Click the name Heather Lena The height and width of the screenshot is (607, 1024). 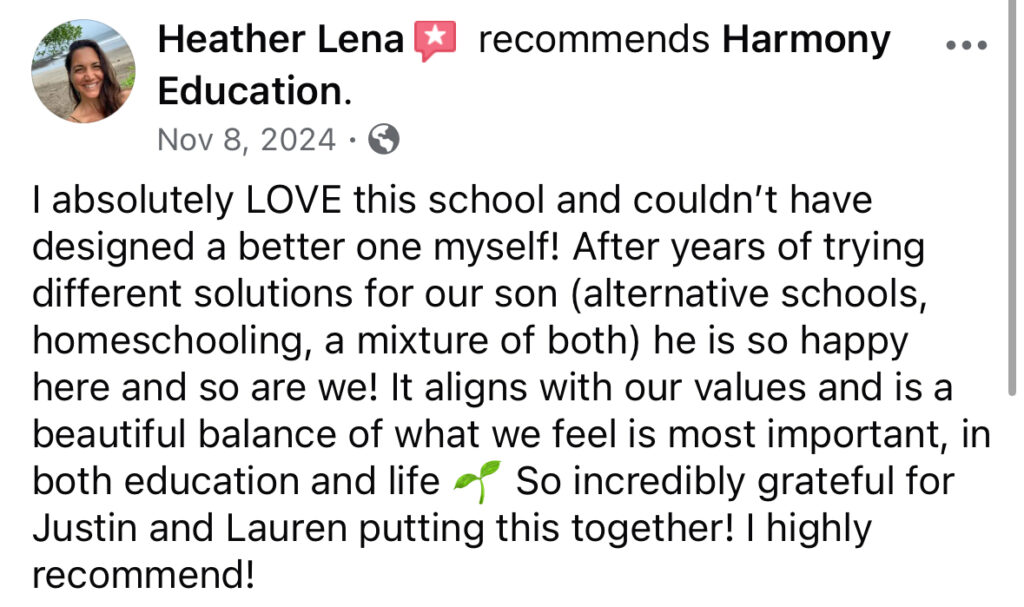[280, 40]
